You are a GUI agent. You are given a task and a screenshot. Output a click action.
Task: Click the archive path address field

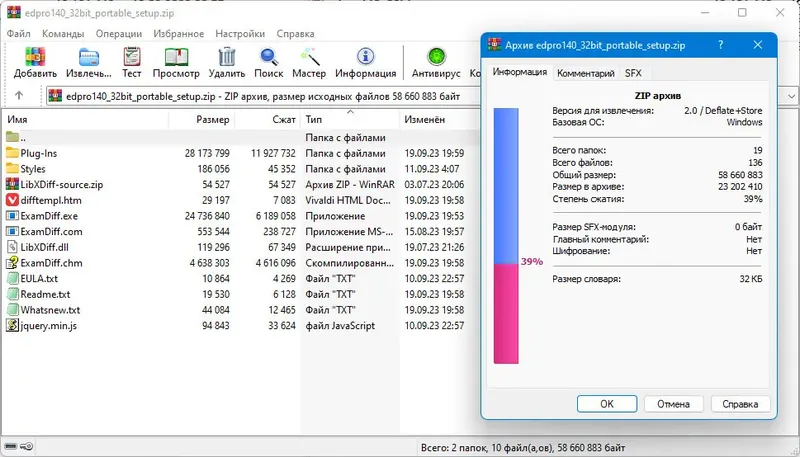pyautogui.click(x=263, y=96)
